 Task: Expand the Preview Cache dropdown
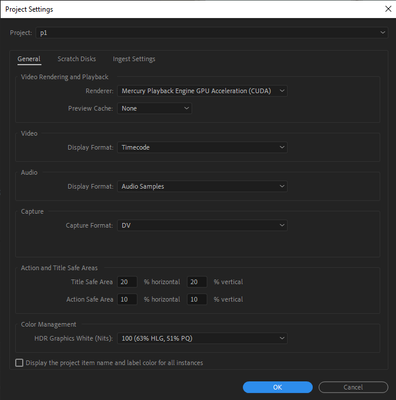(155, 108)
